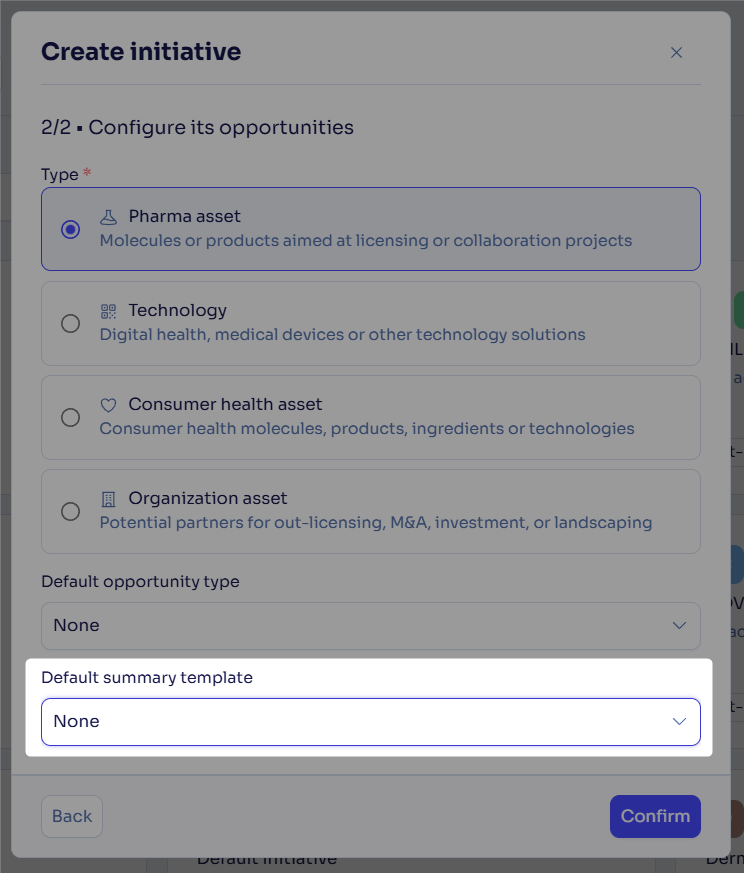Viewport: 744px width, 873px height.
Task: Pick the Organization asset radio option
Action: tap(71, 512)
